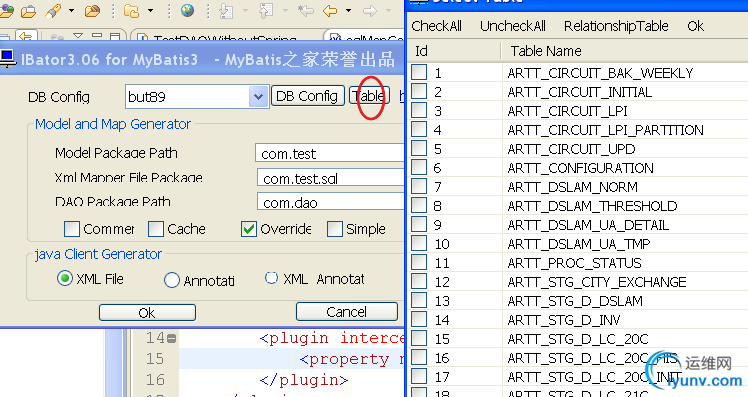The image size is (748, 397).
Task: Click Ok button in IBator dialog
Action: pos(147,313)
